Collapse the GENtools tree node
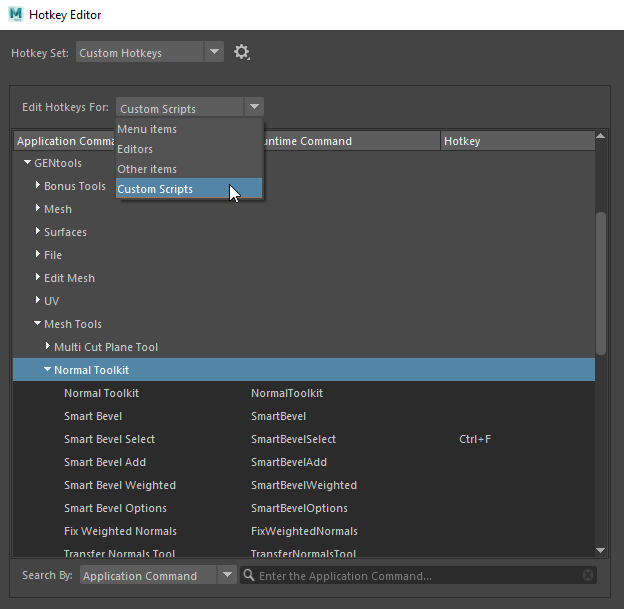 point(27,162)
